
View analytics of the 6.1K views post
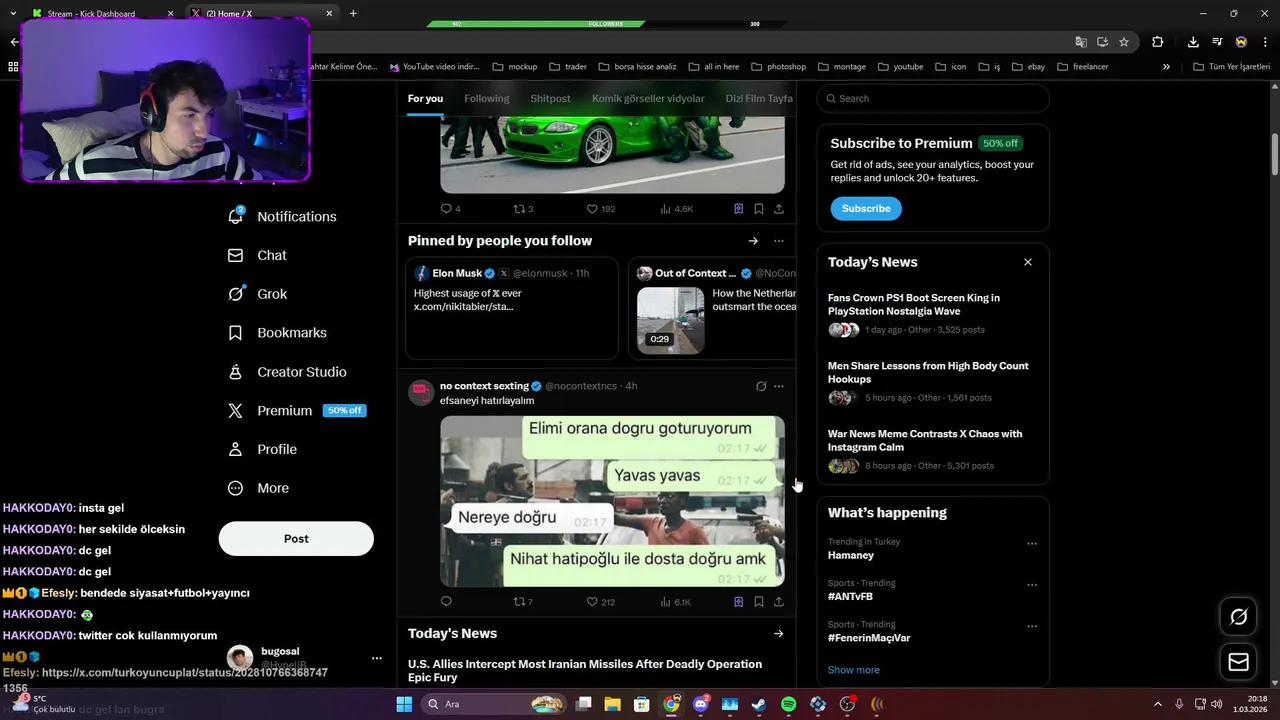coord(676,601)
